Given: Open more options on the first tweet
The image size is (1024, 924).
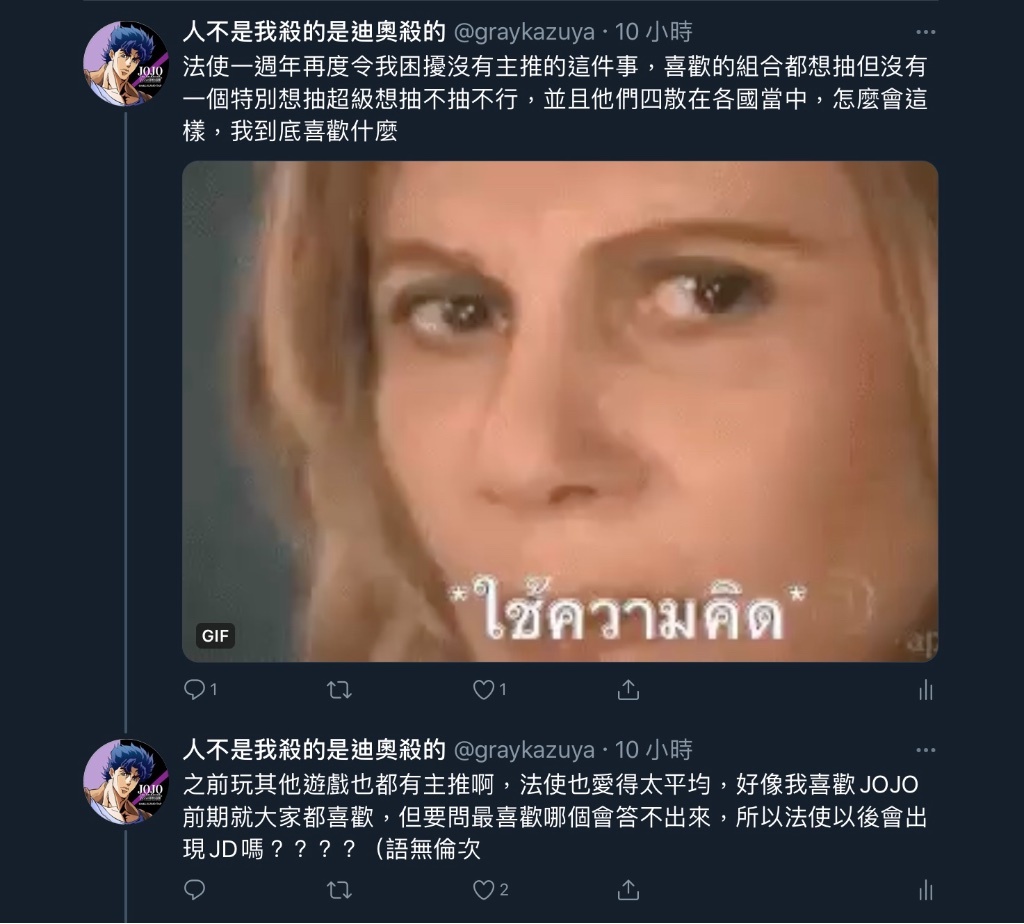Looking at the screenshot, I should click(x=925, y=32).
